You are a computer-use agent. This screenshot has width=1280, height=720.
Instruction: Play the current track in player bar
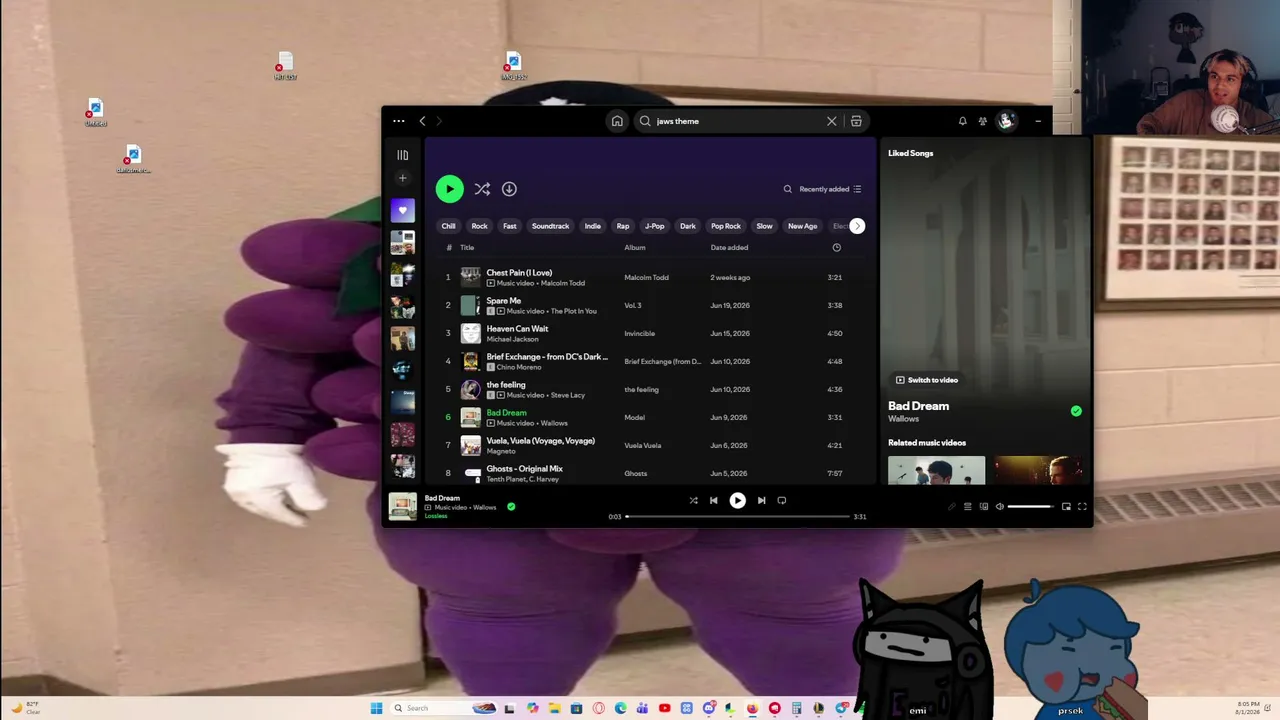737,501
